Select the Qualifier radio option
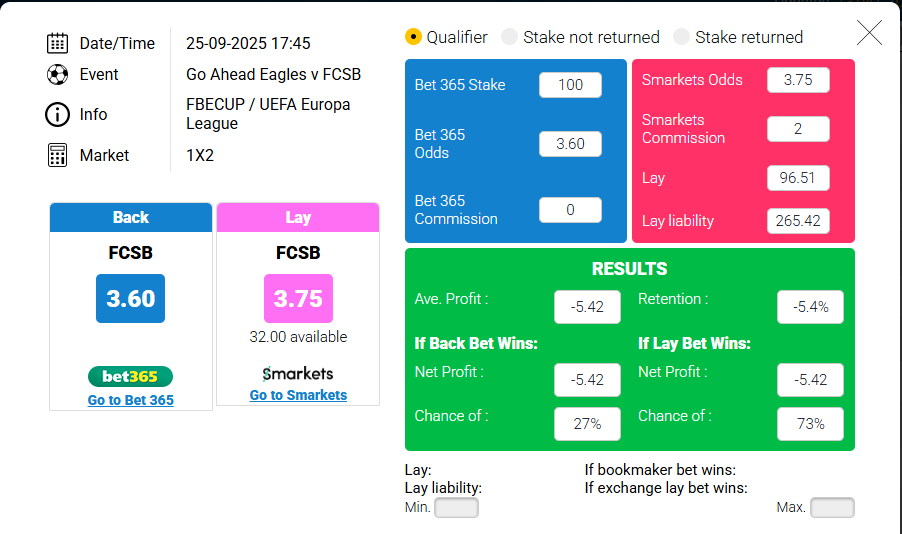 tap(413, 37)
